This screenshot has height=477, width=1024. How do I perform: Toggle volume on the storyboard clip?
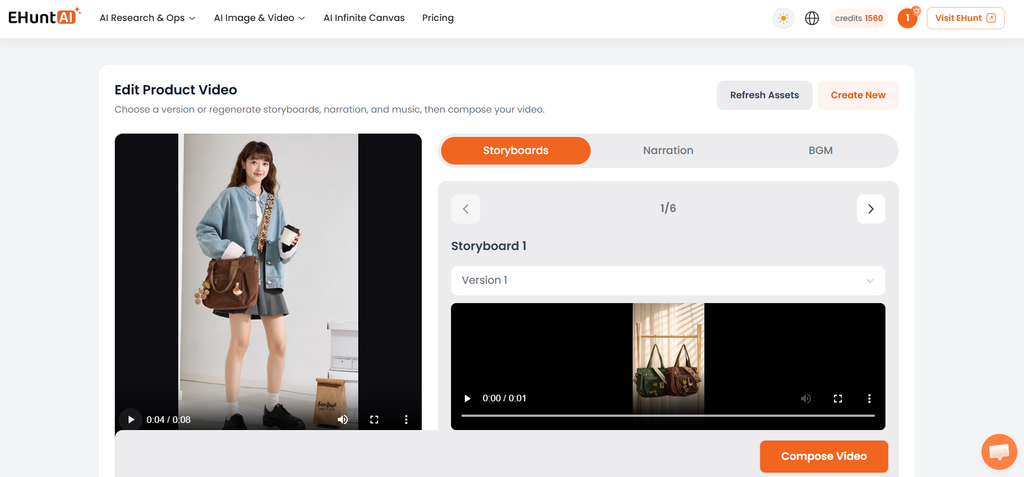coord(807,398)
